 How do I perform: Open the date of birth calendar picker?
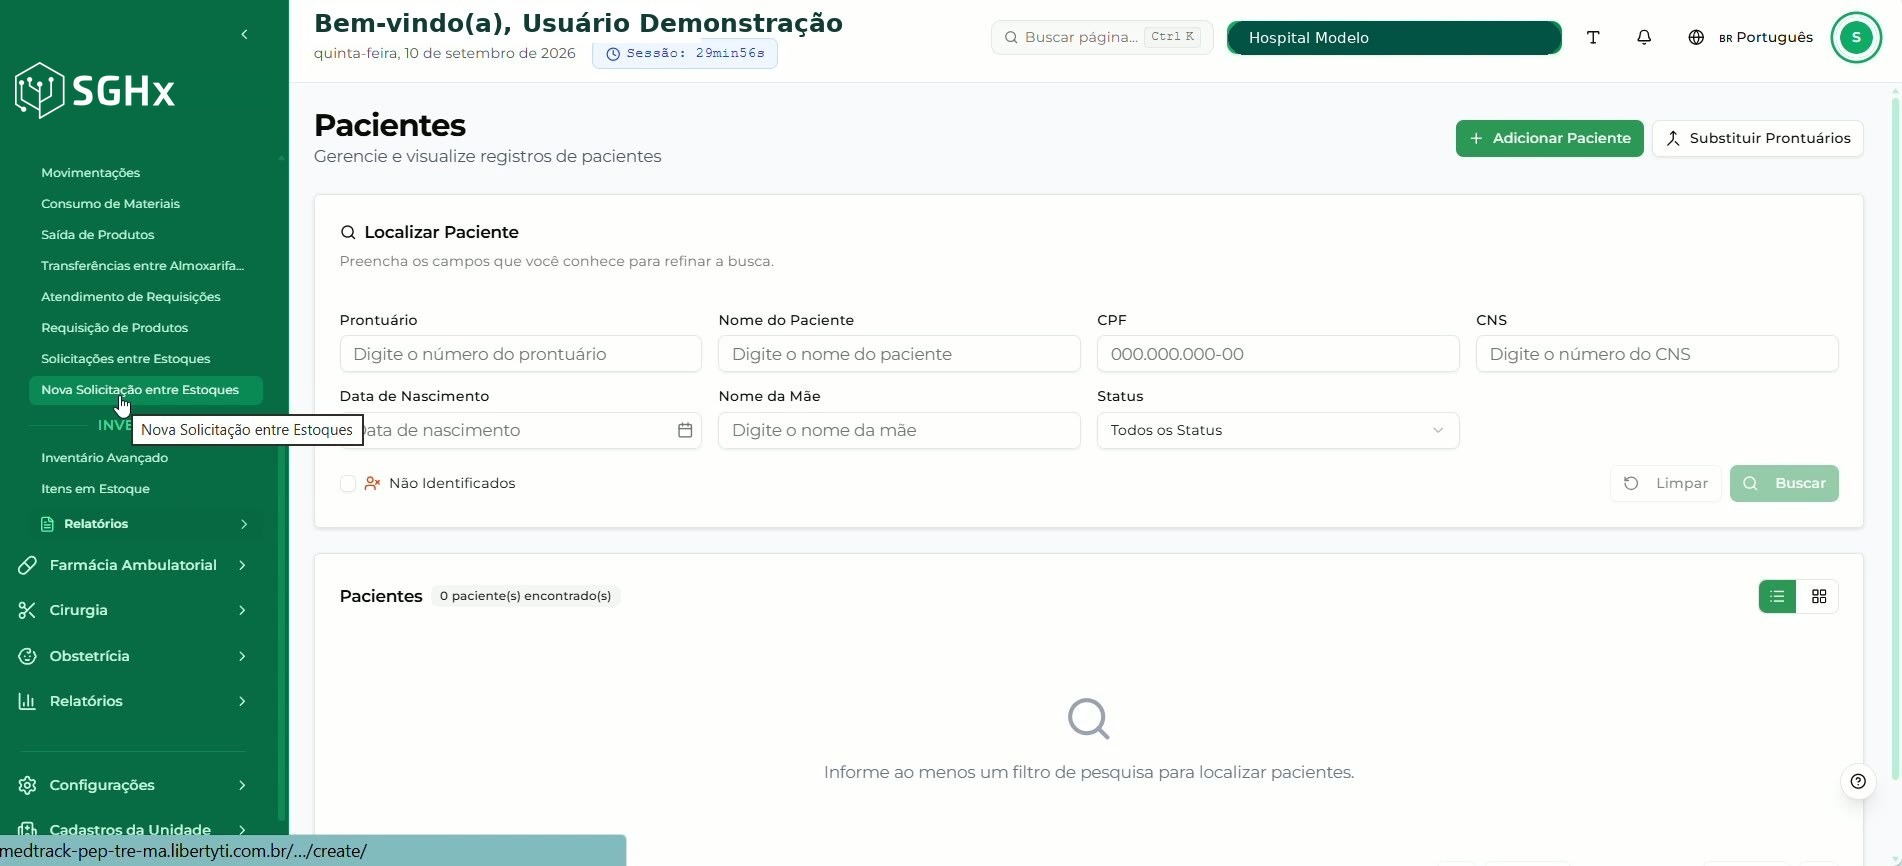pyautogui.click(x=685, y=430)
